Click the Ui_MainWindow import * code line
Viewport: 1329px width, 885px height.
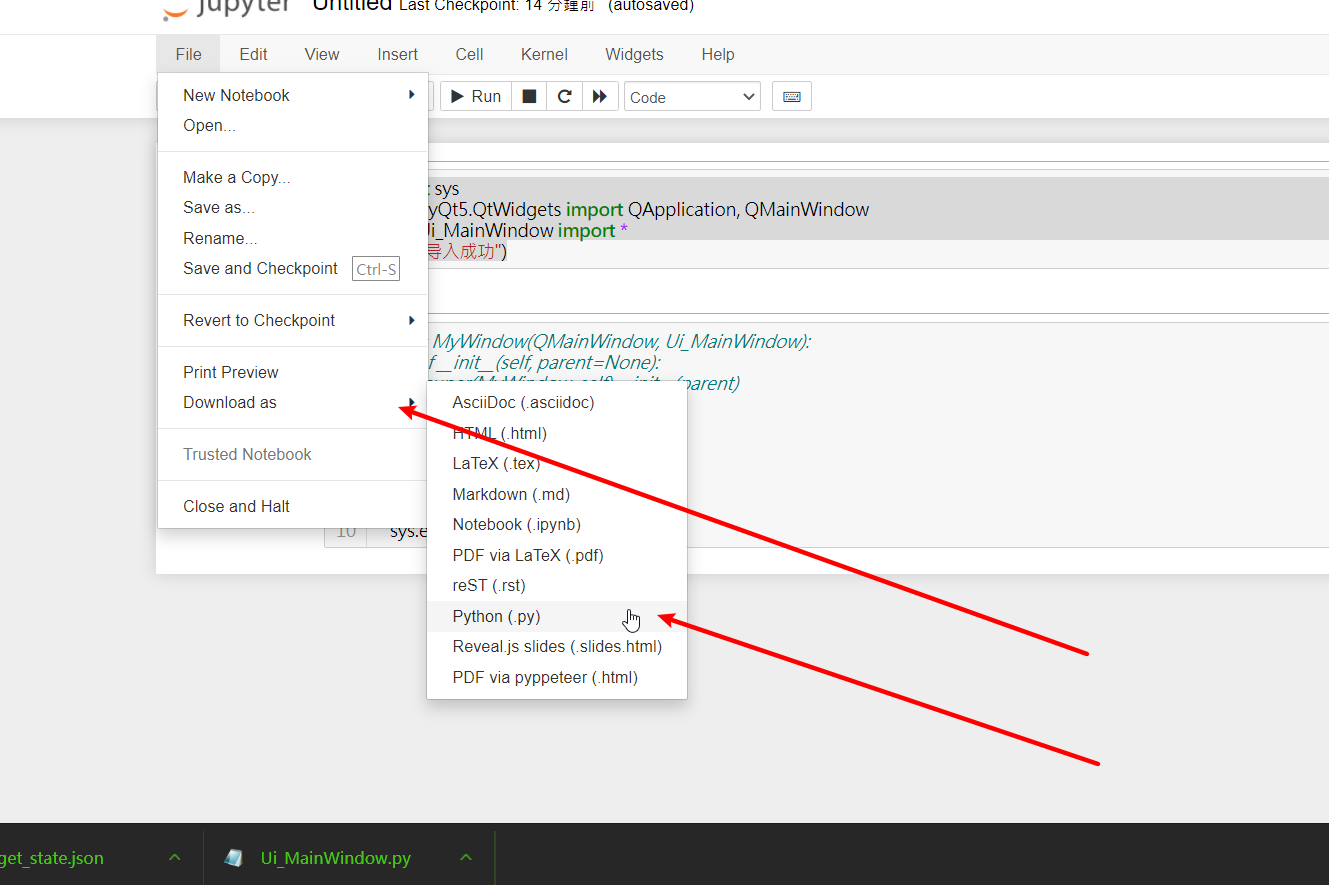[x=528, y=230]
